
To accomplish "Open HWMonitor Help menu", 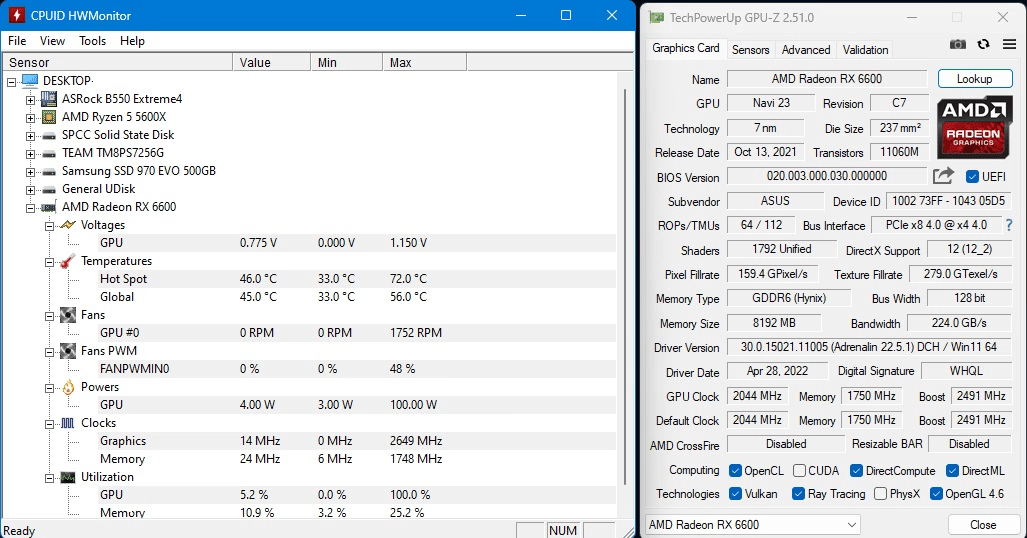I will (x=132, y=41).
